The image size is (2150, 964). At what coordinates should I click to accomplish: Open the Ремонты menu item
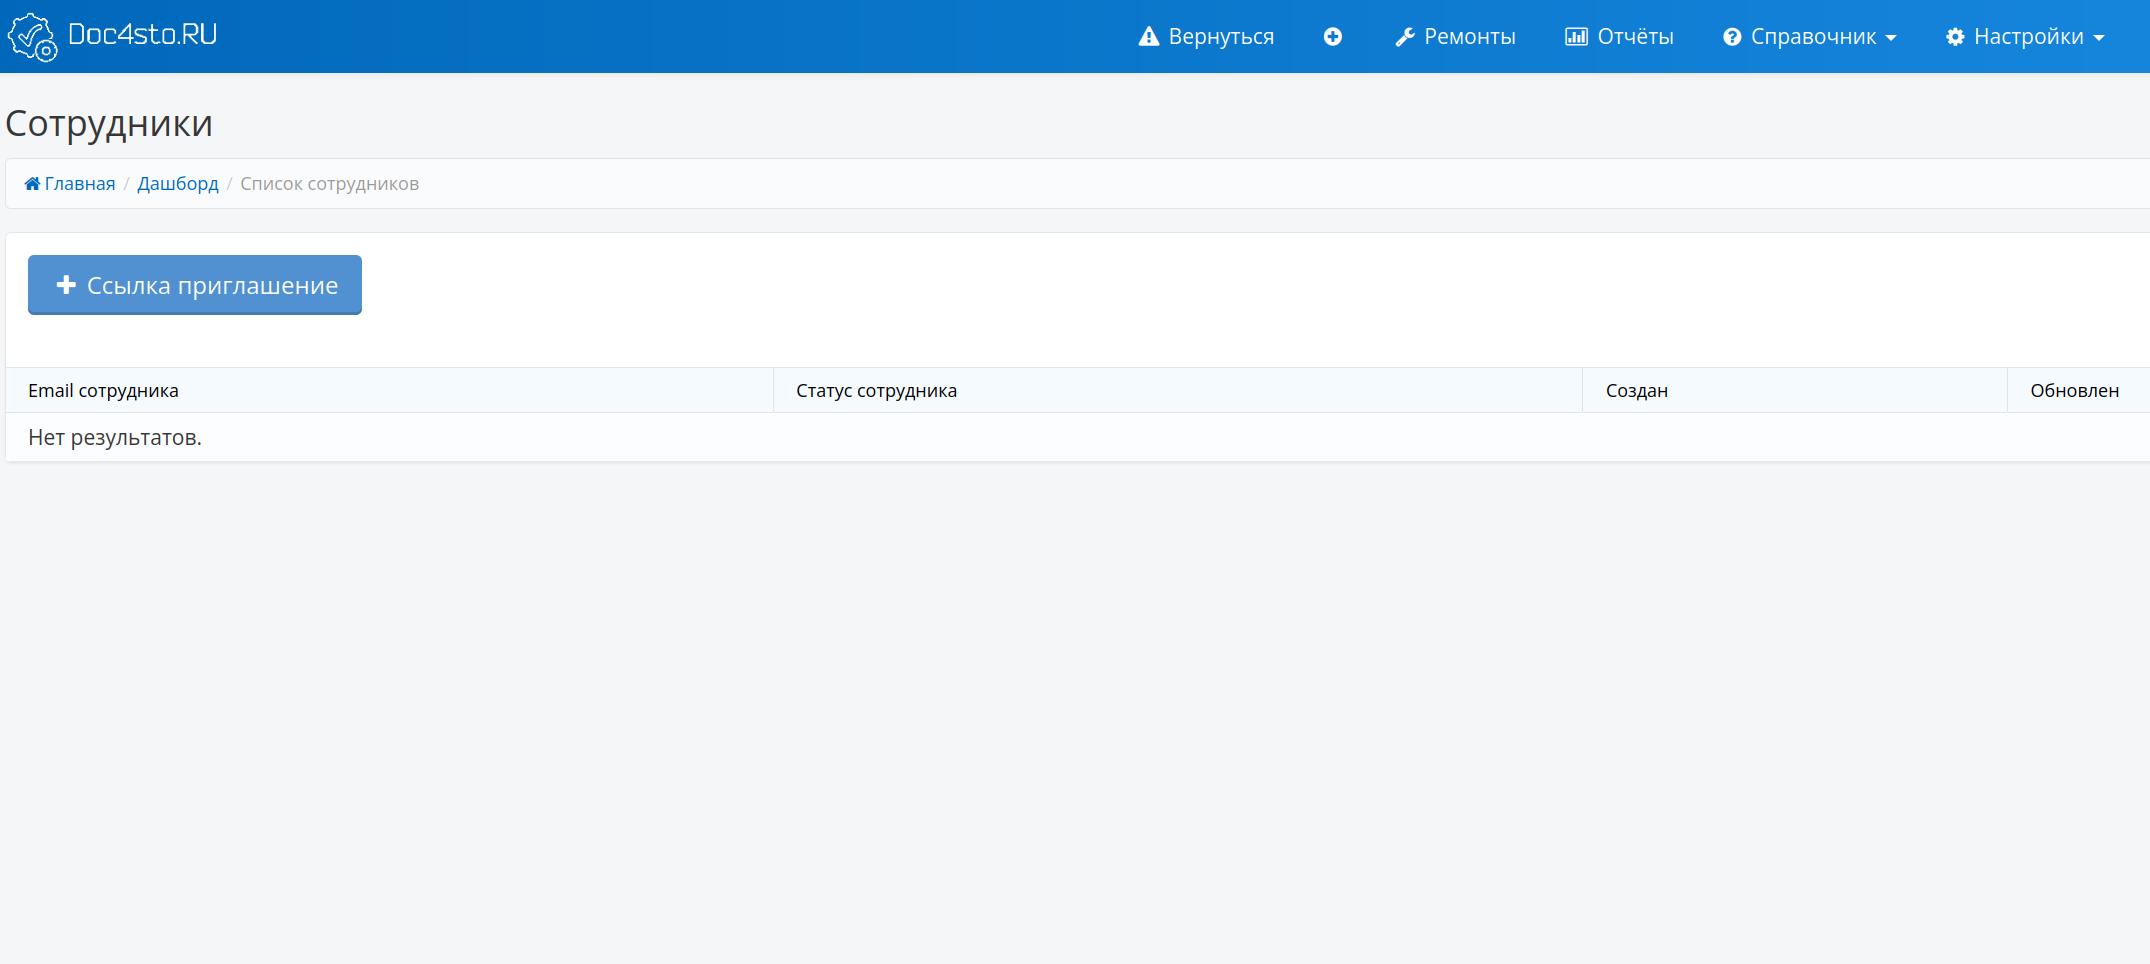(1469, 37)
